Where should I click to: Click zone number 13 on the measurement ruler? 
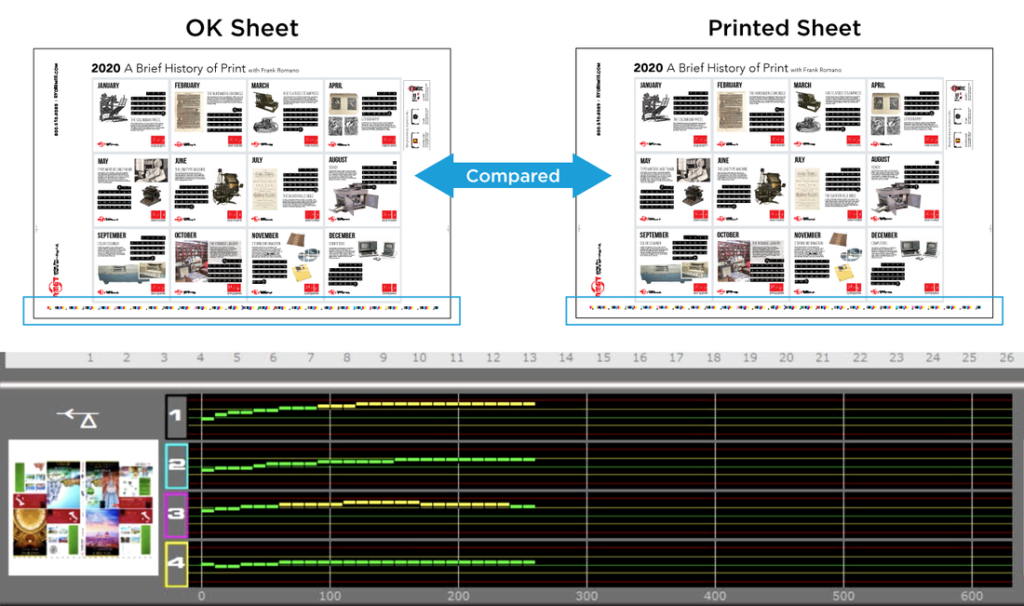tap(530, 356)
